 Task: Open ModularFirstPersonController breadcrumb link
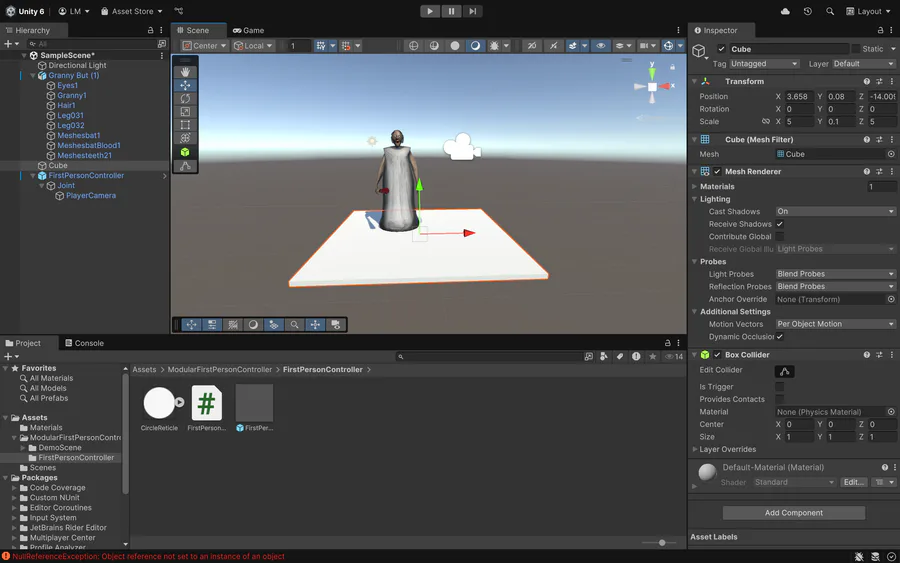(x=219, y=370)
